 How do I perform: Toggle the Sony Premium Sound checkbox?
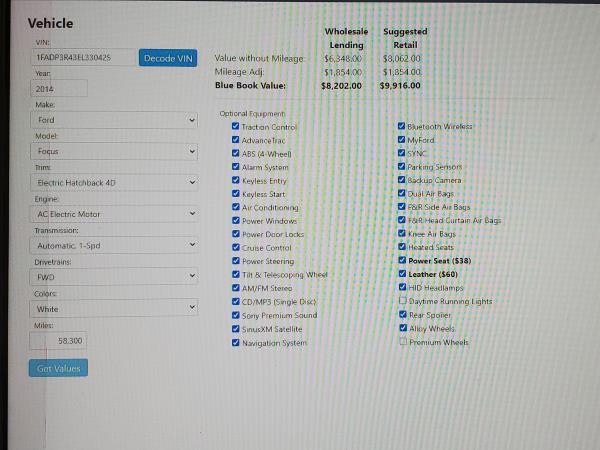pos(236,315)
